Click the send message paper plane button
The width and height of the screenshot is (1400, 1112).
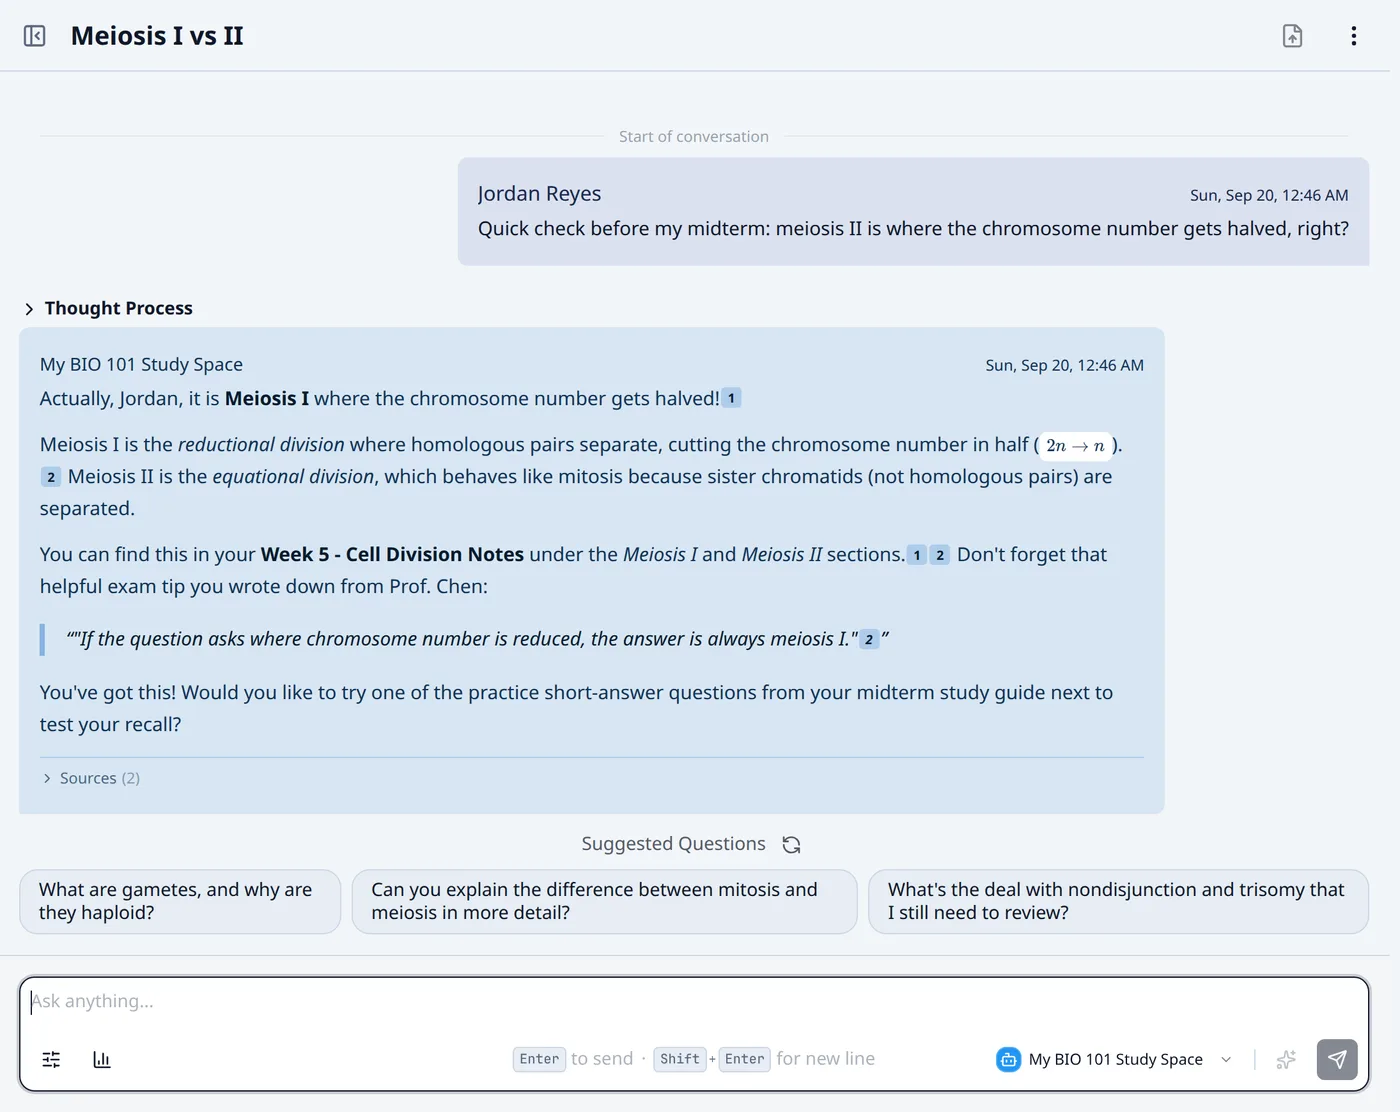(1337, 1059)
